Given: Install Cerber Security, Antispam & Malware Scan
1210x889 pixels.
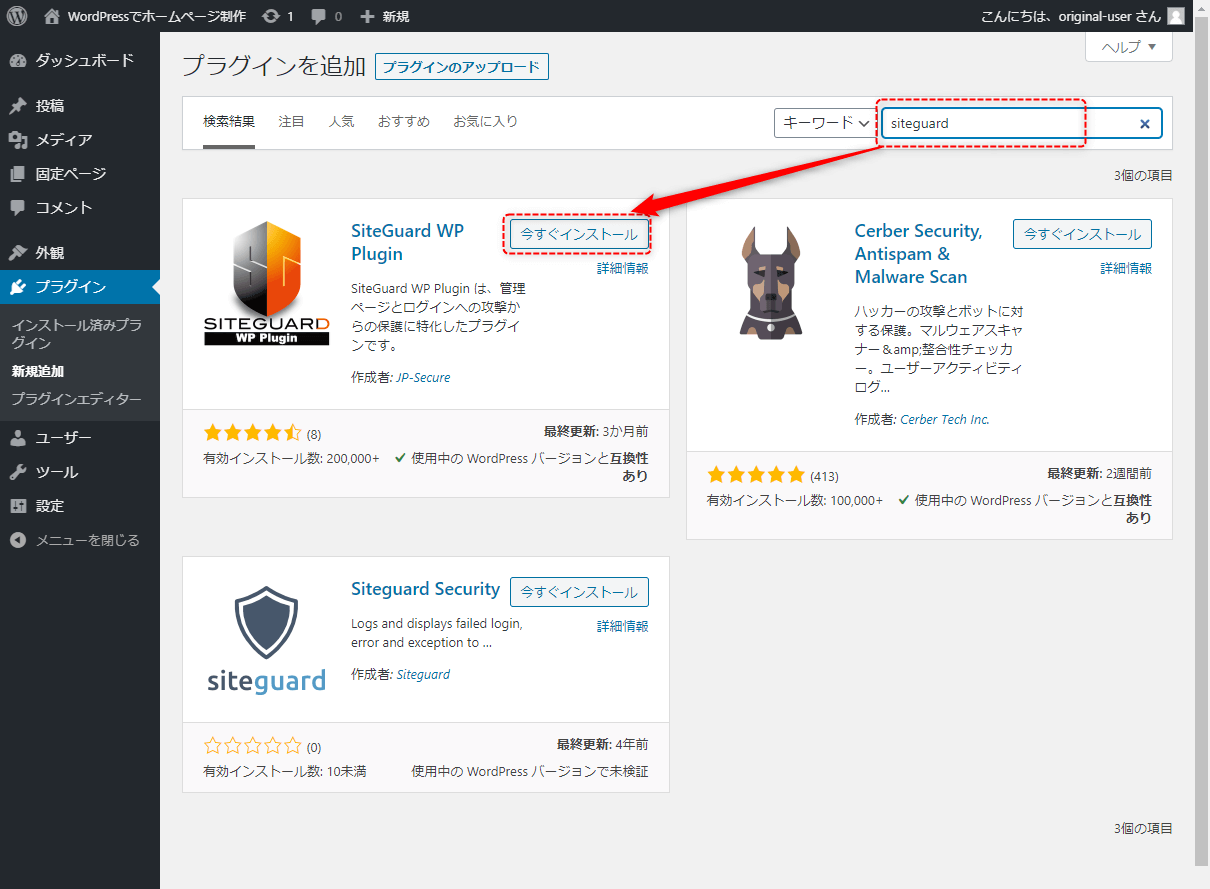Looking at the screenshot, I should [1082, 234].
